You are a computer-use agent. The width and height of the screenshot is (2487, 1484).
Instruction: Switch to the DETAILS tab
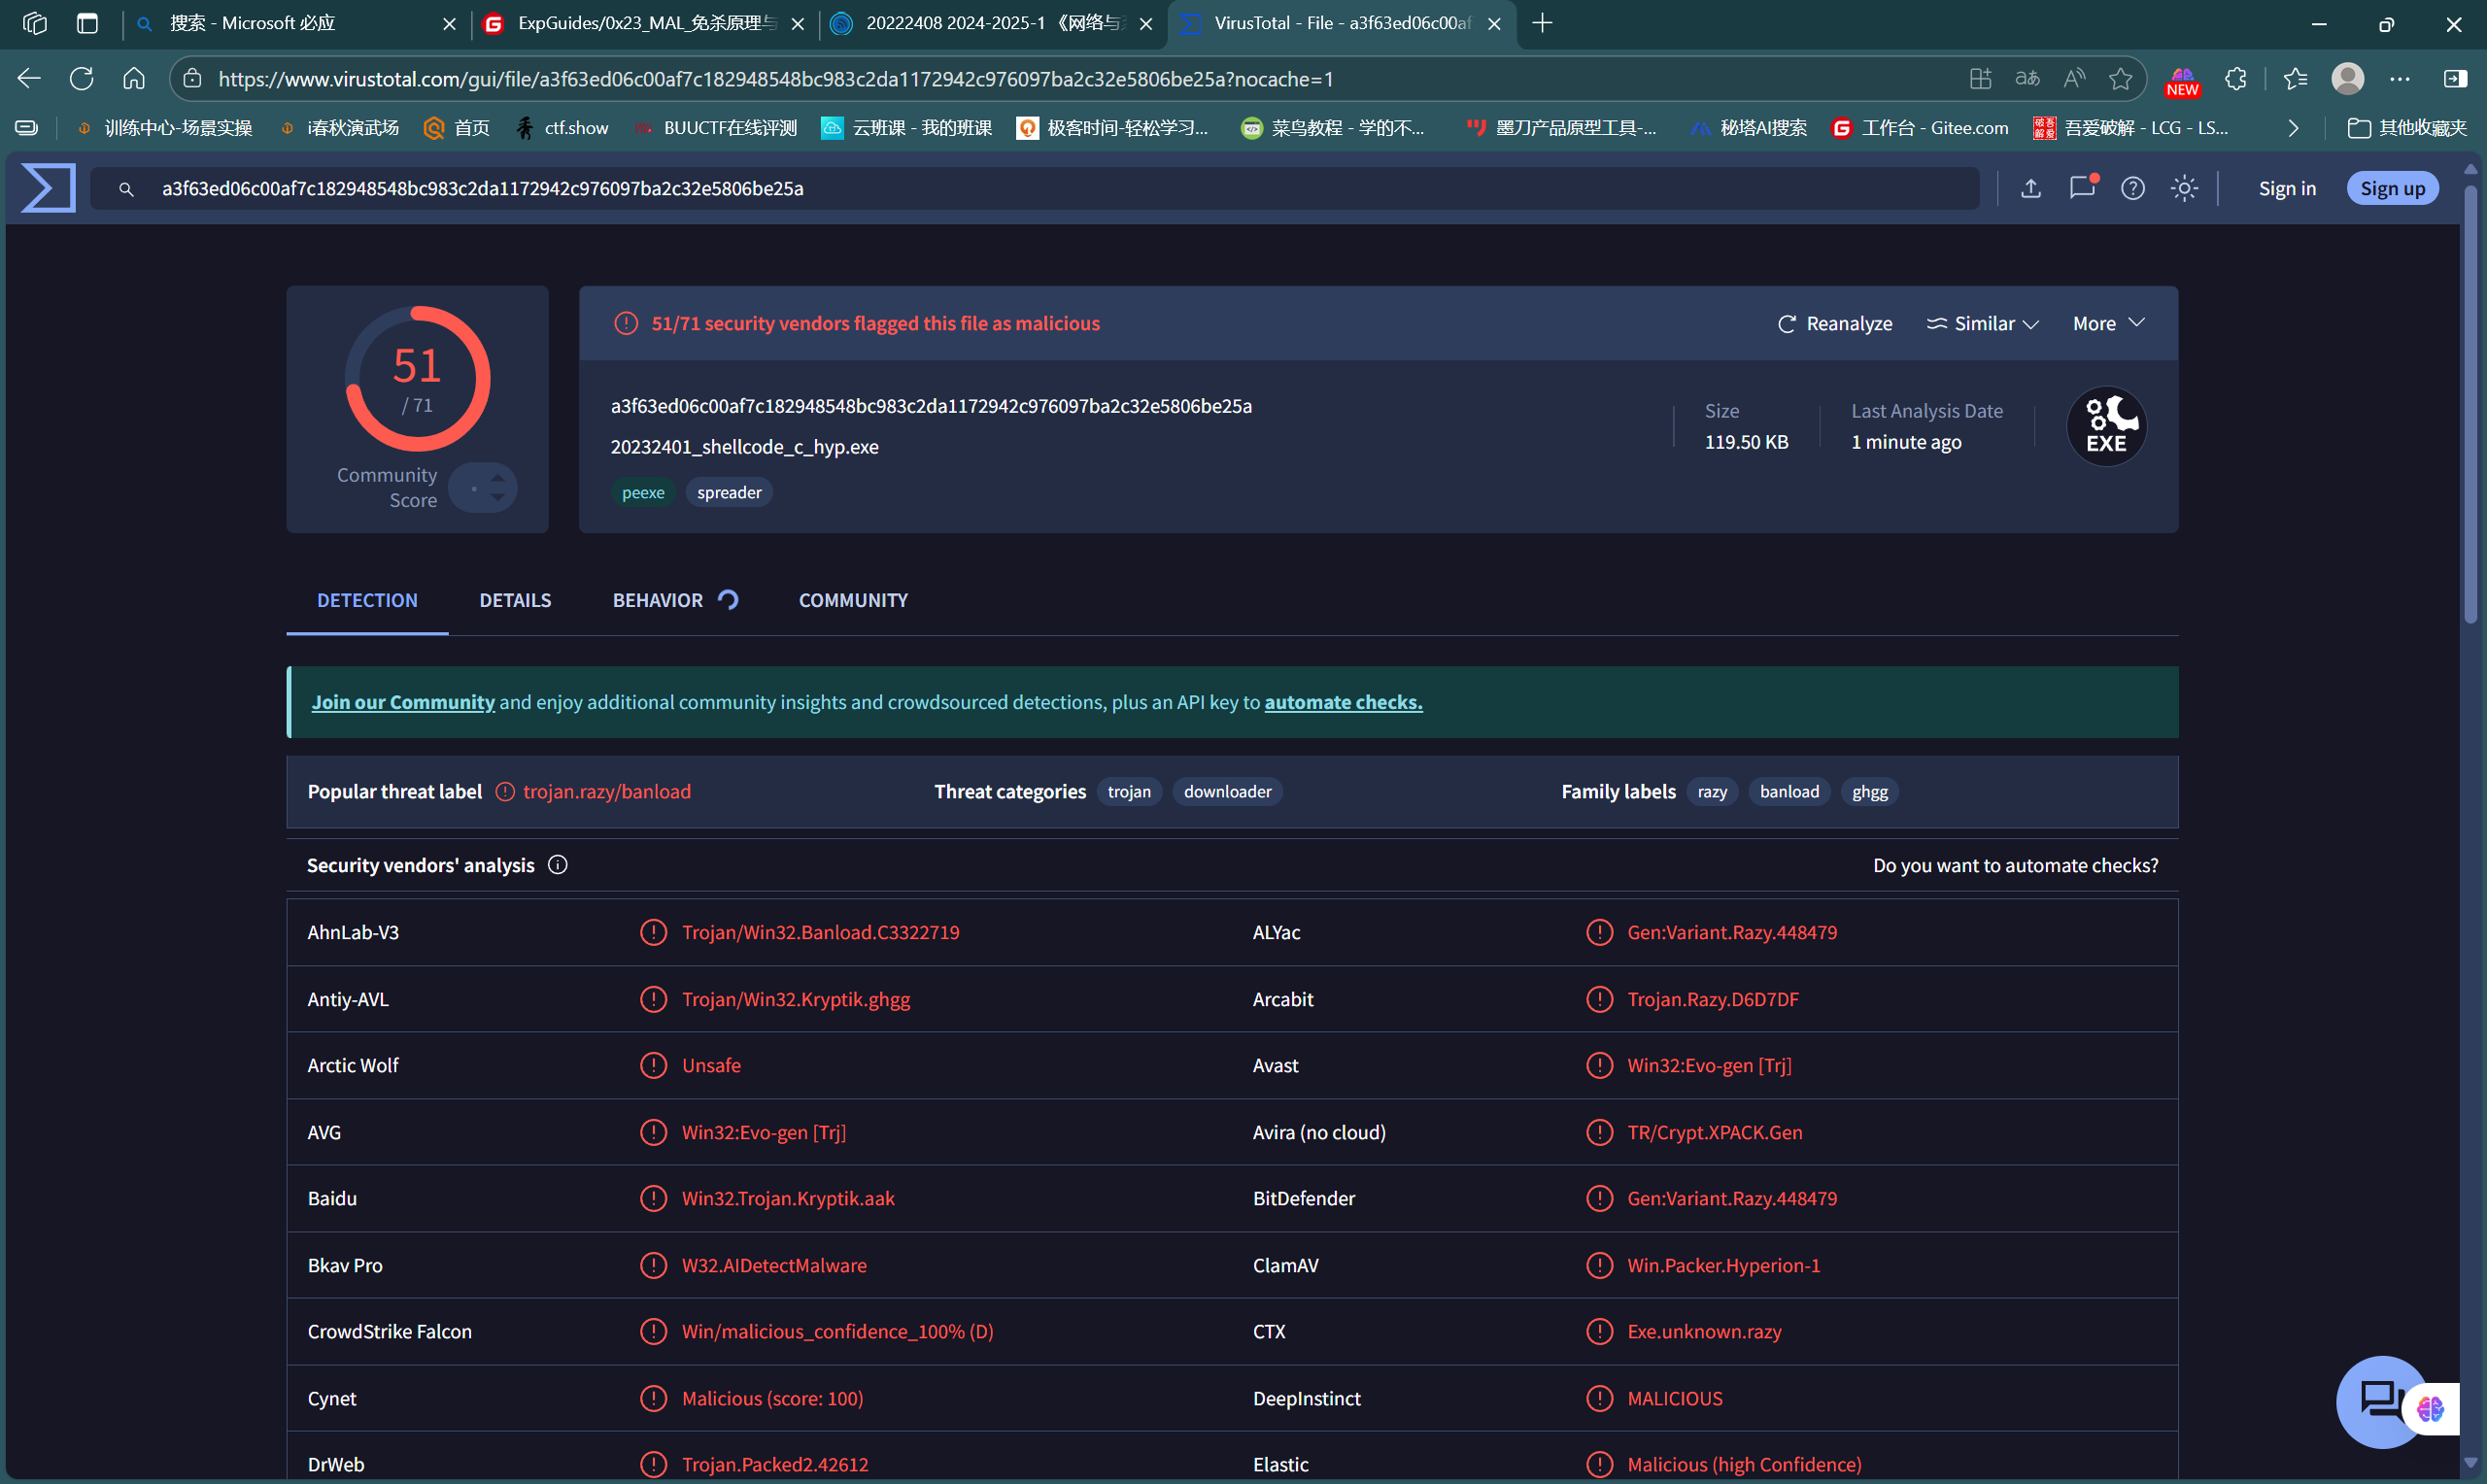click(515, 600)
